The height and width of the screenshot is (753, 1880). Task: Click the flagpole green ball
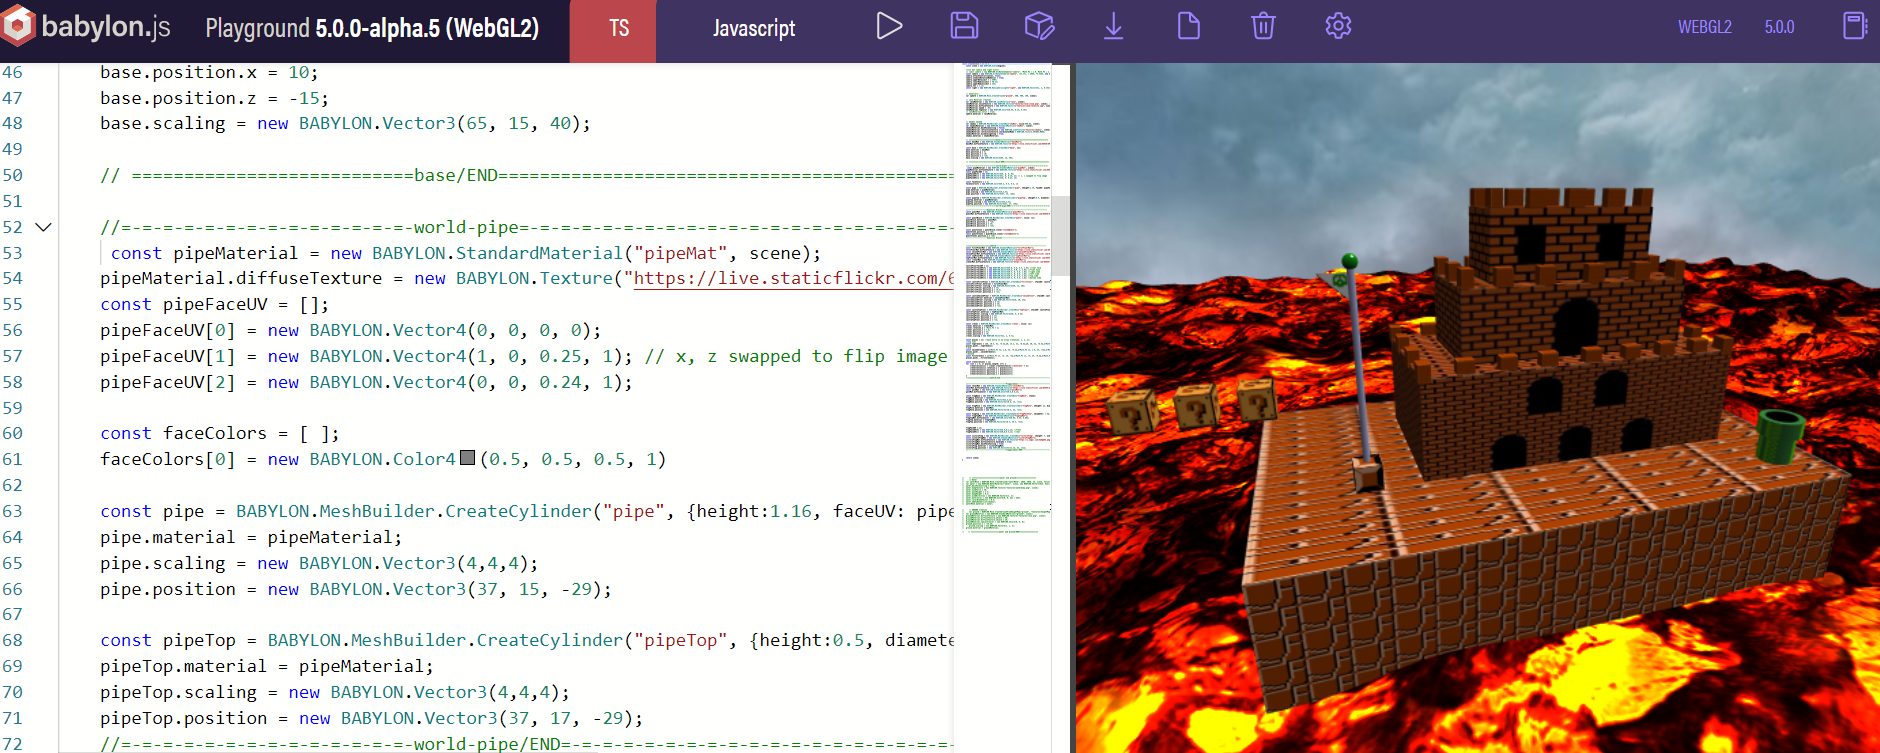tap(1349, 262)
